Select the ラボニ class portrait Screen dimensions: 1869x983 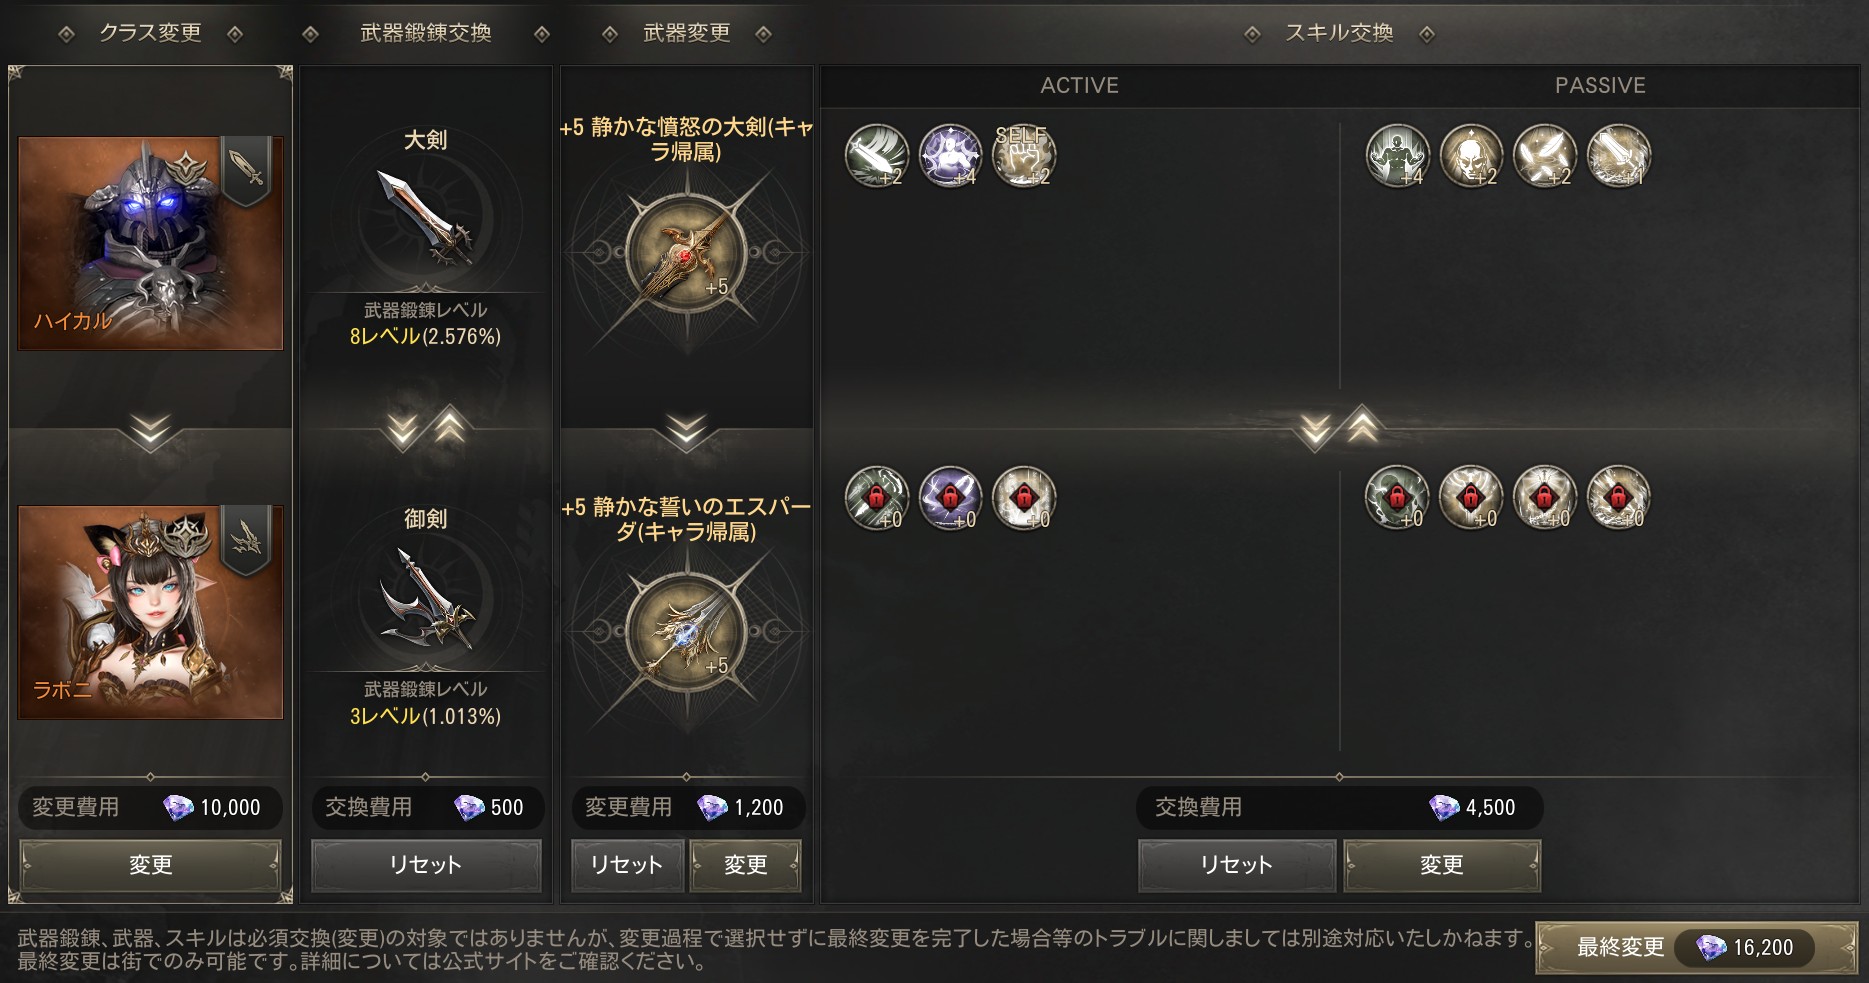click(150, 612)
